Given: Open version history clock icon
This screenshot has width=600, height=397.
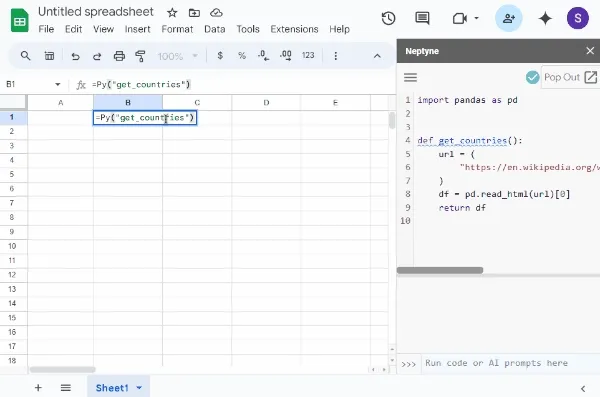Looking at the screenshot, I should pyautogui.click(x=388, y=18).
